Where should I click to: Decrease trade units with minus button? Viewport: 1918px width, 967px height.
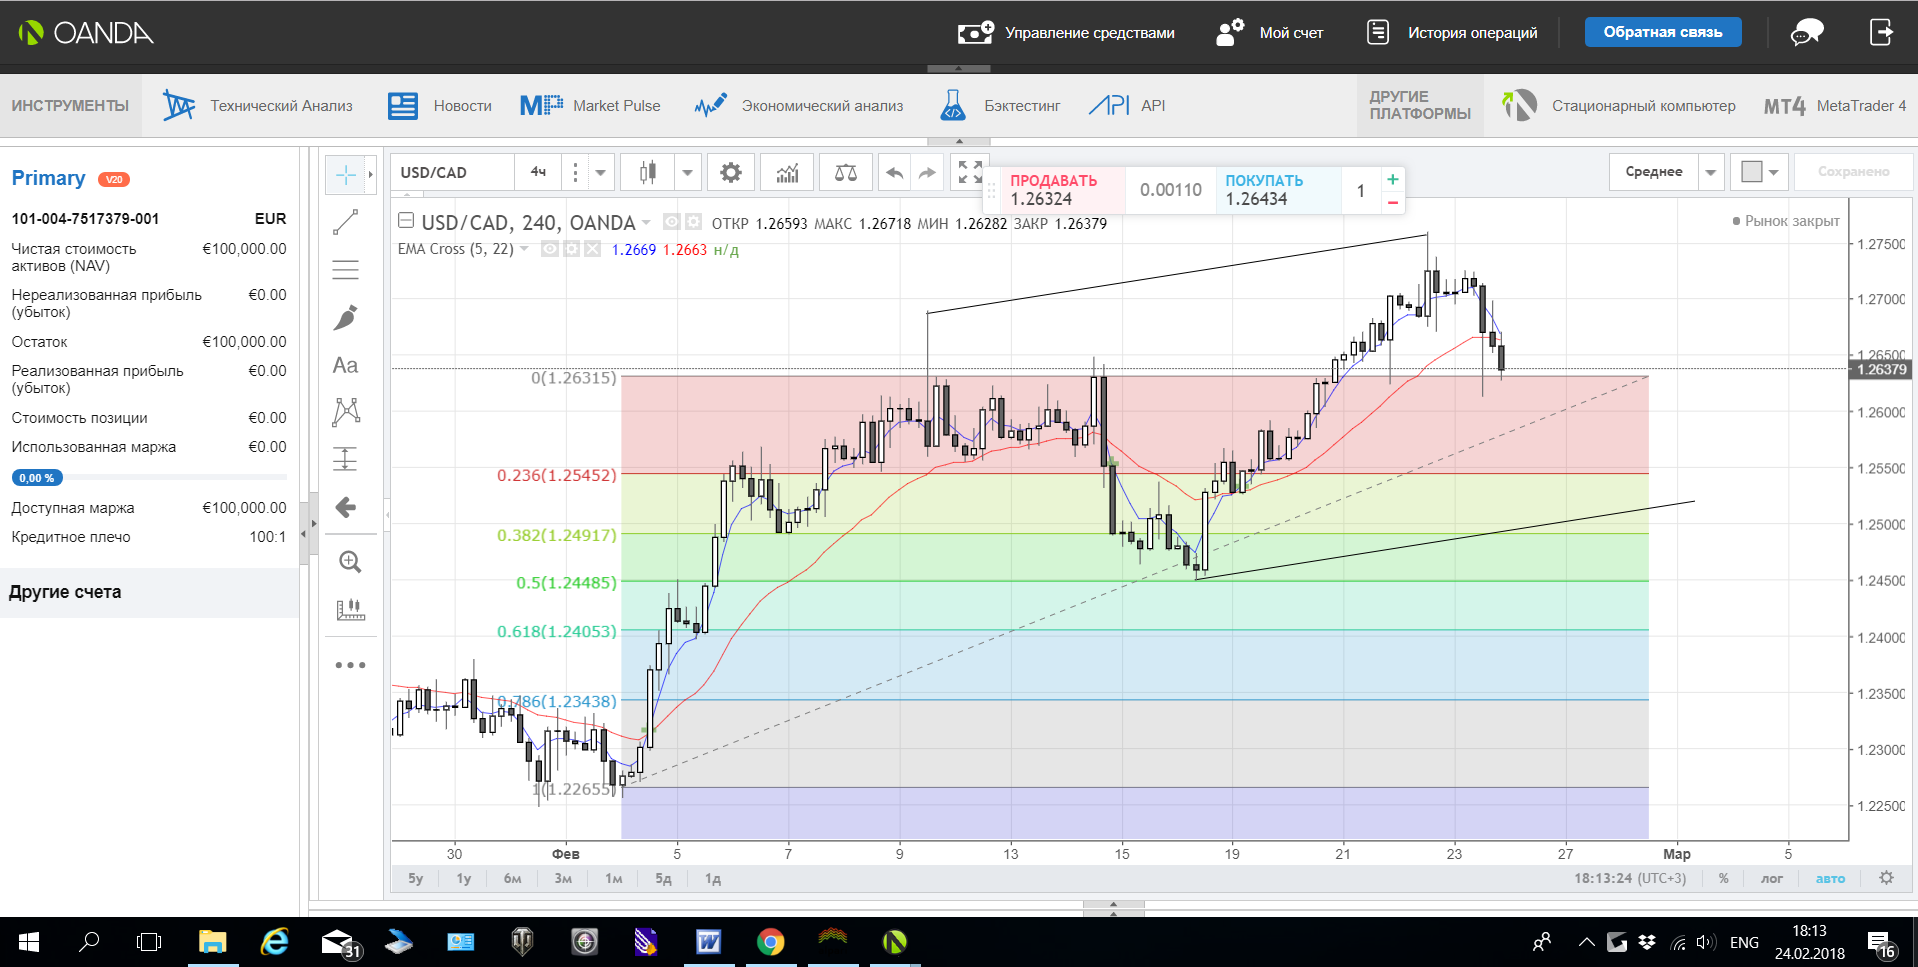pos(1392,202)
